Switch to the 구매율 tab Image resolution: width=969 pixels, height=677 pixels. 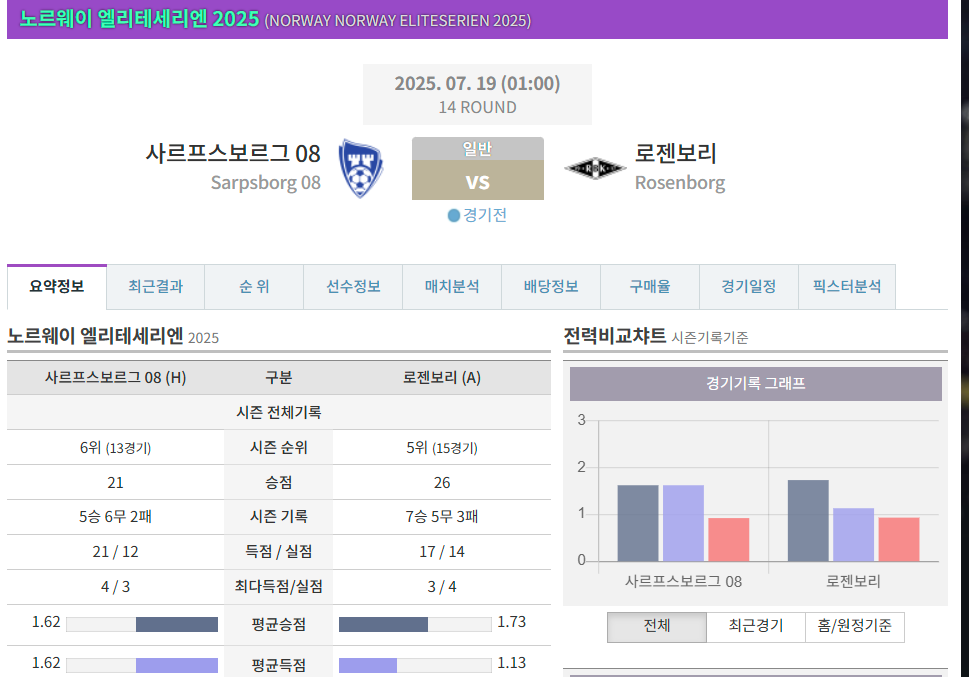pyautogui.click(x=650, y=287)
